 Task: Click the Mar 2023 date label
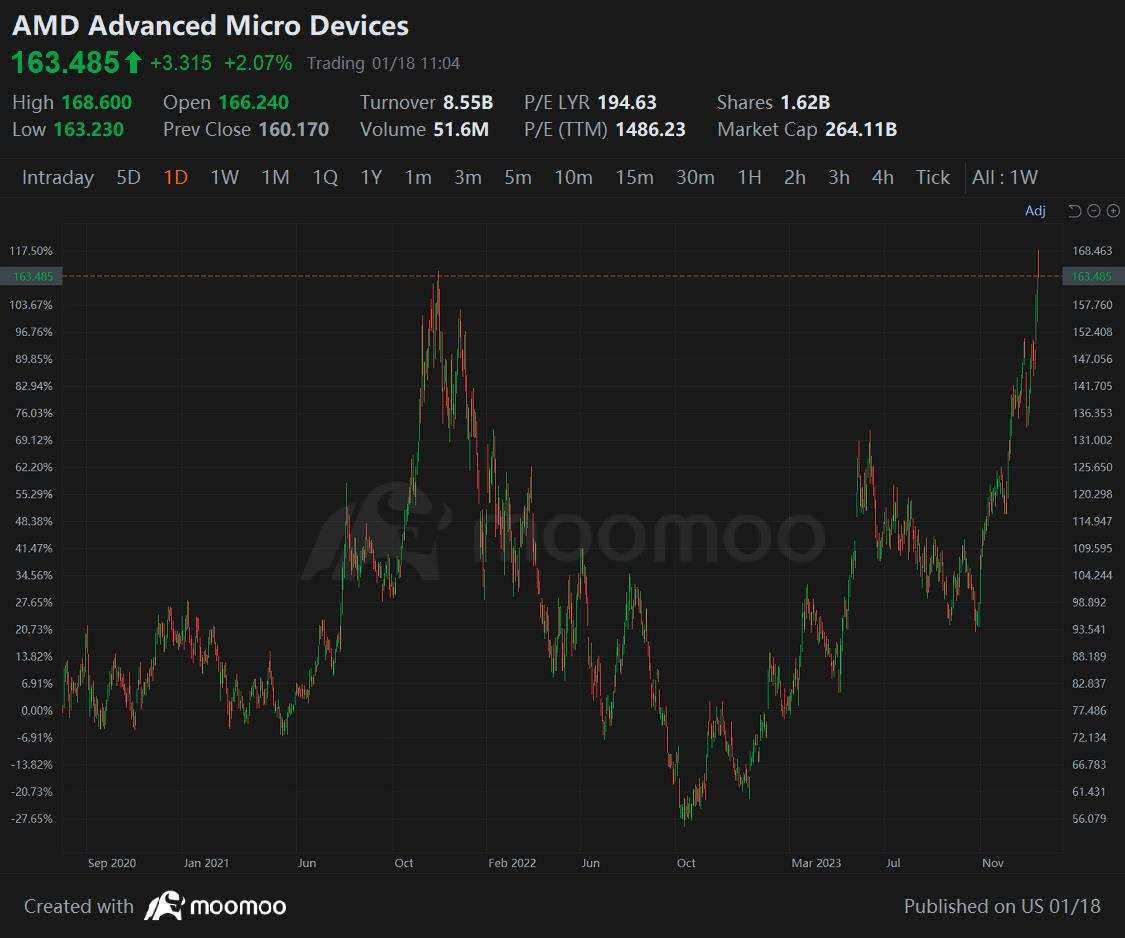click(816, 863)
